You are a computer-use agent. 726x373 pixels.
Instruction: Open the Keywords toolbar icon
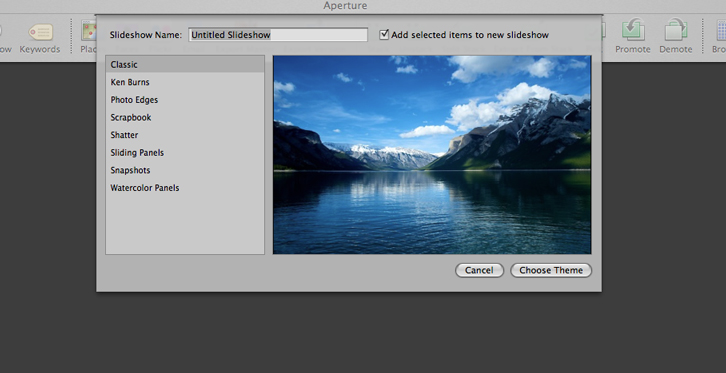[40, 32]
